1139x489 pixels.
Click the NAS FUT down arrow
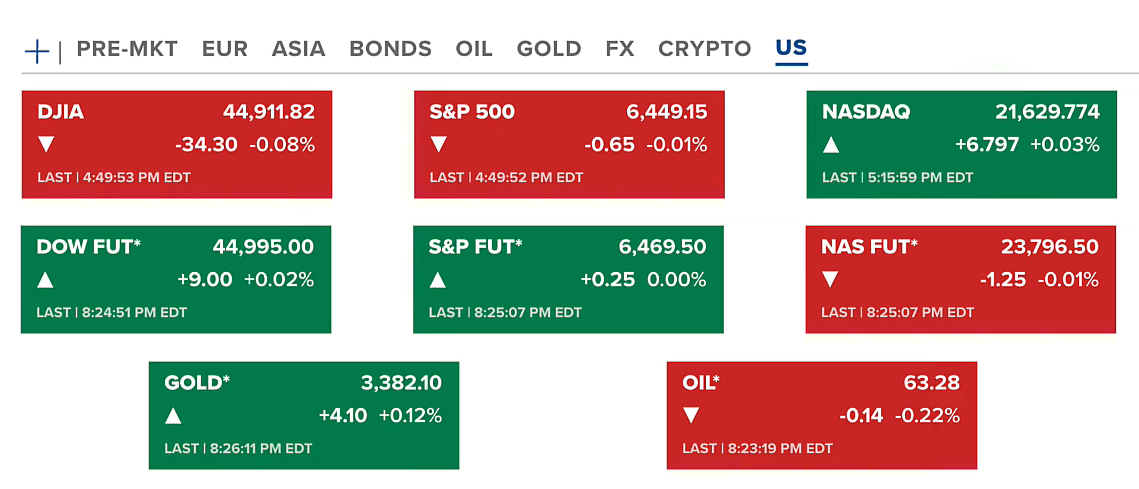[830, 280]
